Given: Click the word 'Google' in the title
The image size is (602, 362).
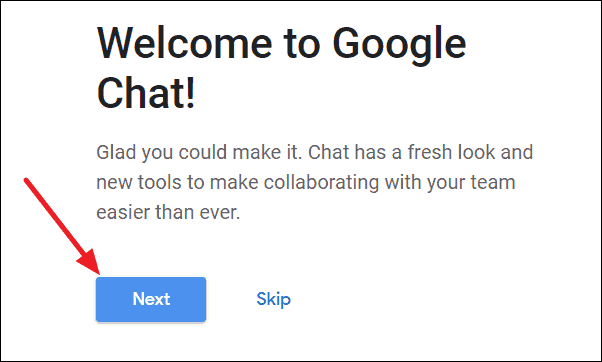Looking at the screenshot, I should 399,46.
